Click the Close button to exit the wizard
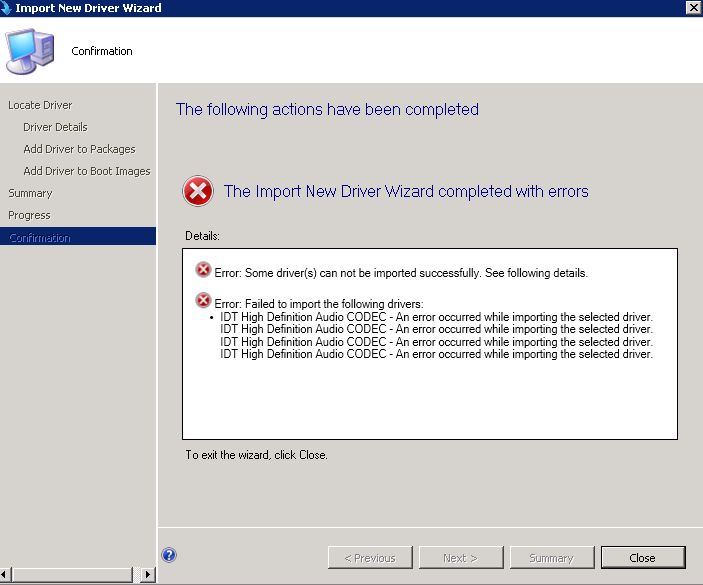This screenshot has width=703, height=585. (x=643, y=558)
